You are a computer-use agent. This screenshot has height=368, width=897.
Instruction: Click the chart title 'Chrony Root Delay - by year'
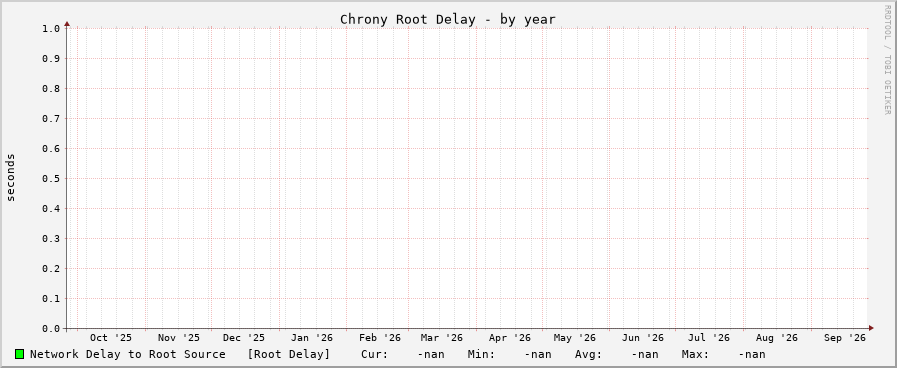(448, 19)
